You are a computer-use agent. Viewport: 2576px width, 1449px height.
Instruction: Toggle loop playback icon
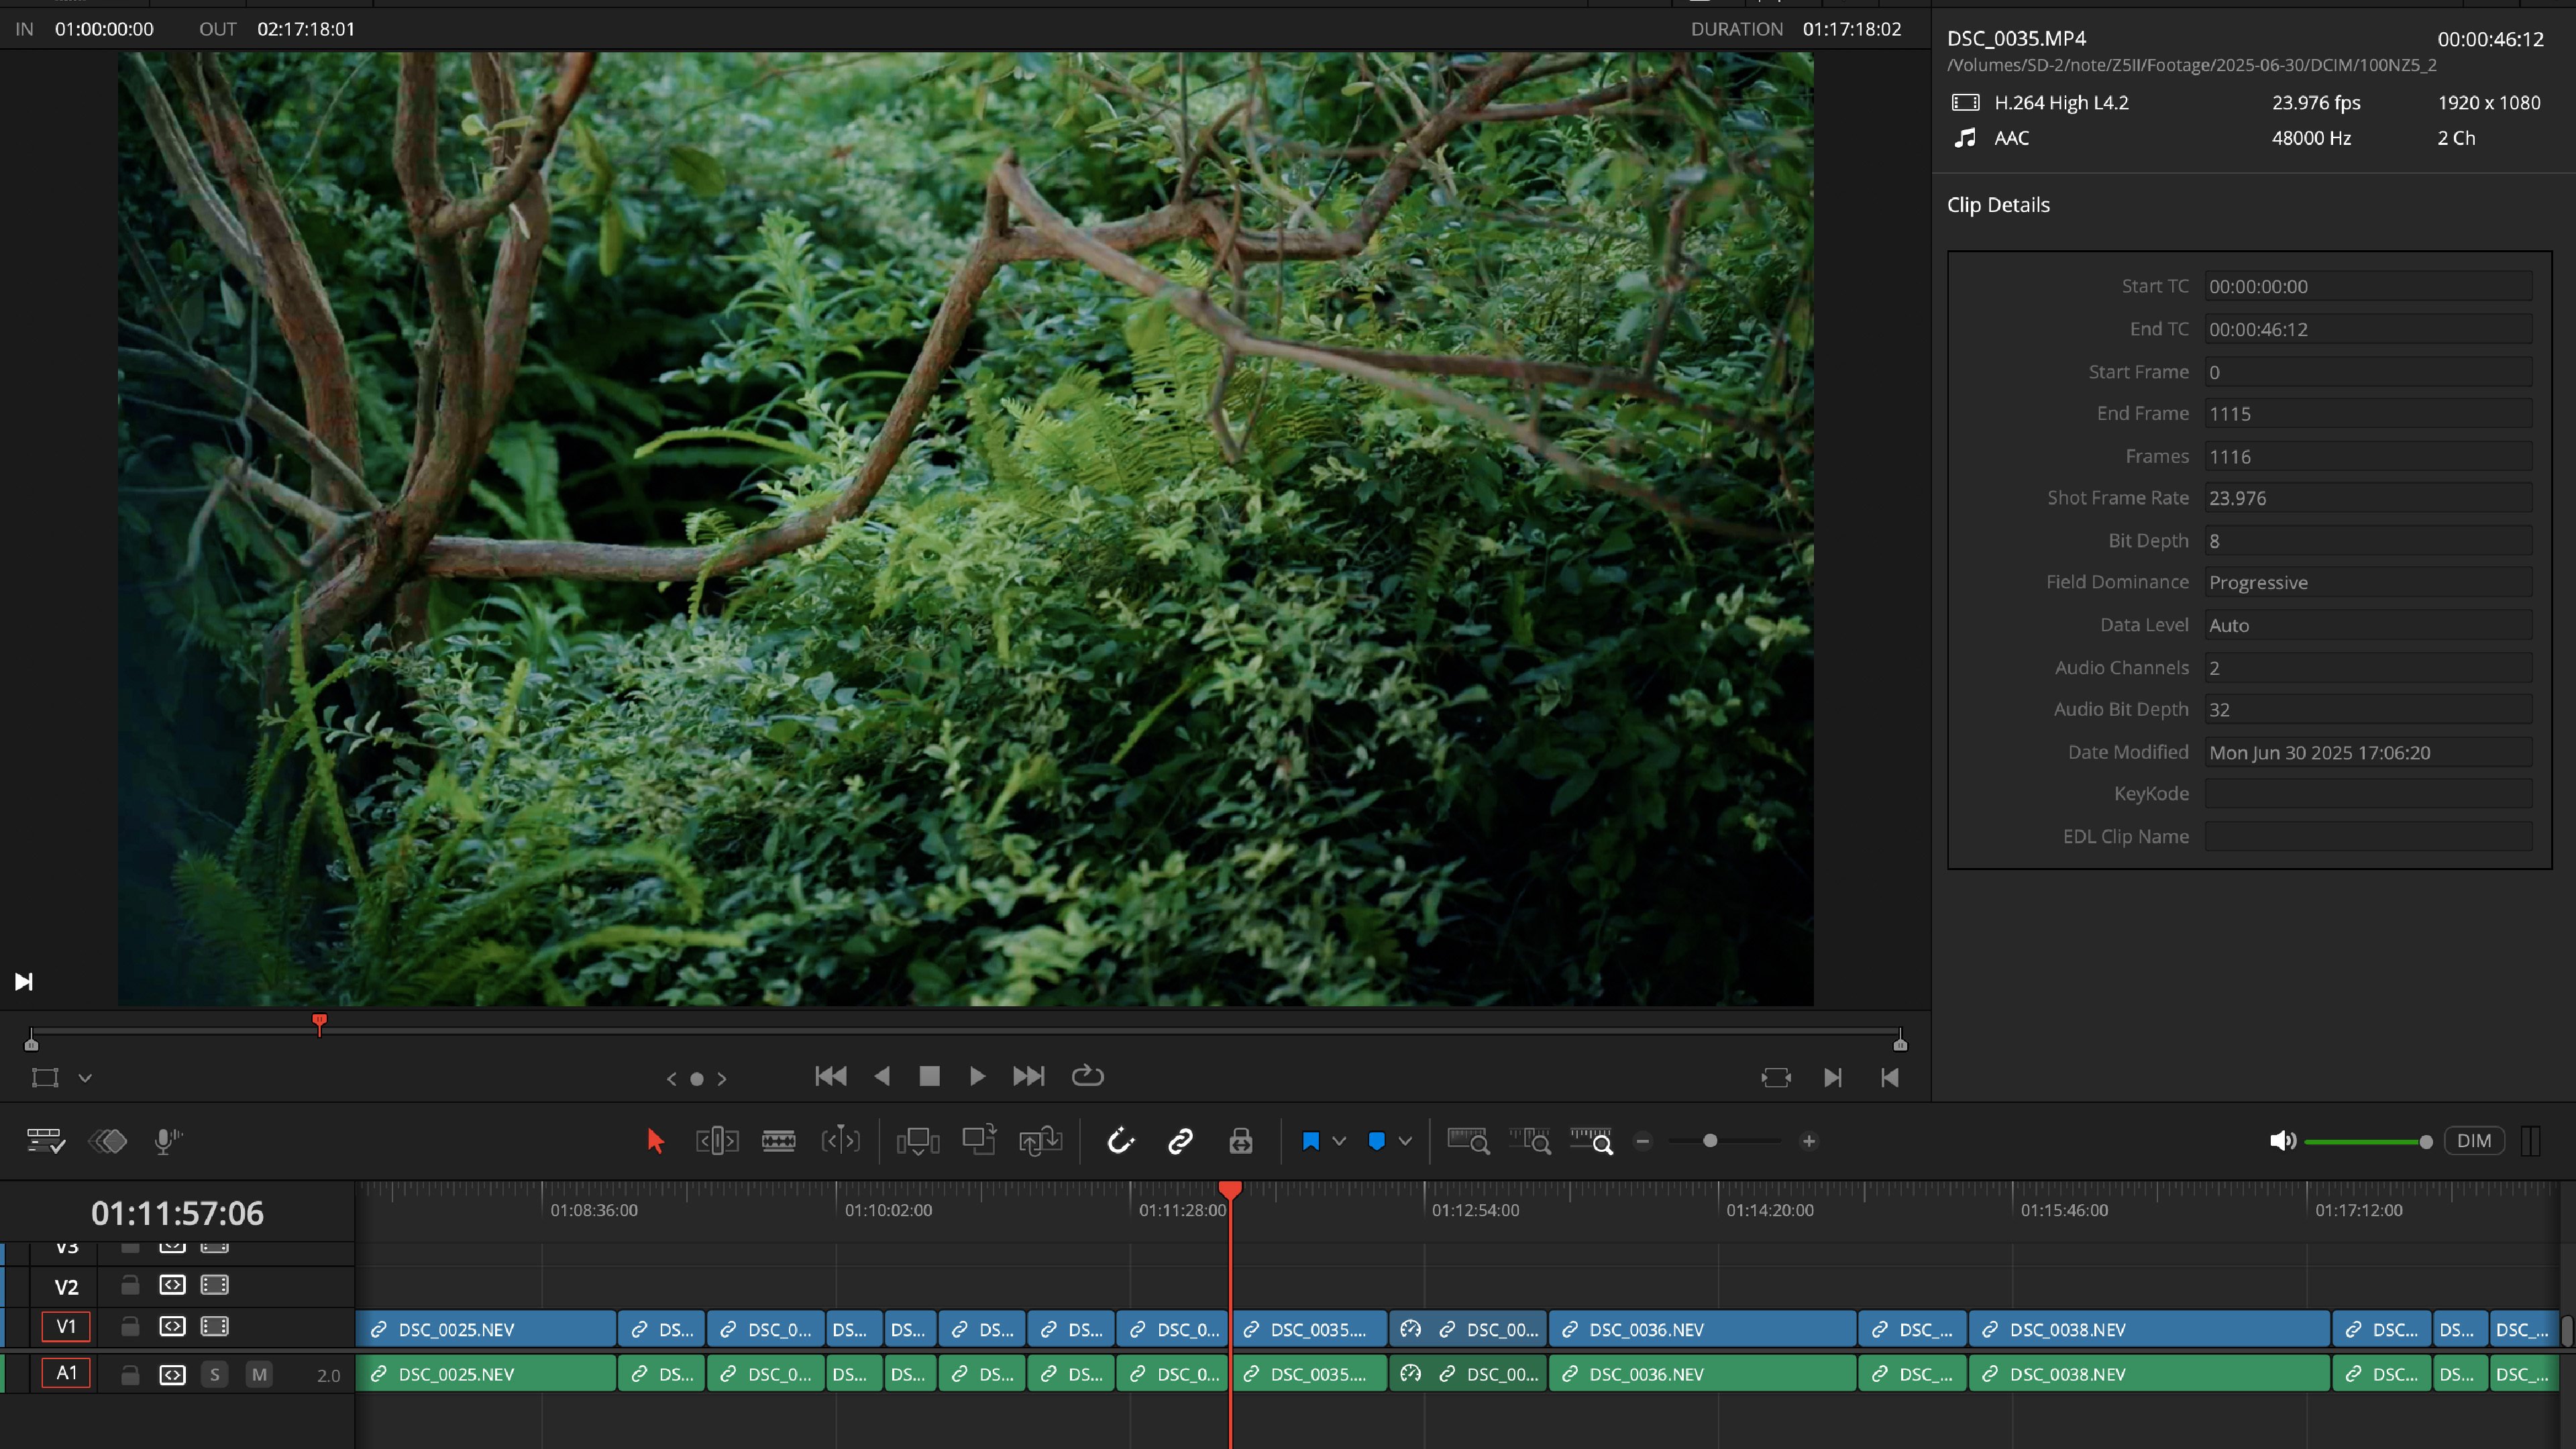pyautogui.click(x=1087, y=1076)
